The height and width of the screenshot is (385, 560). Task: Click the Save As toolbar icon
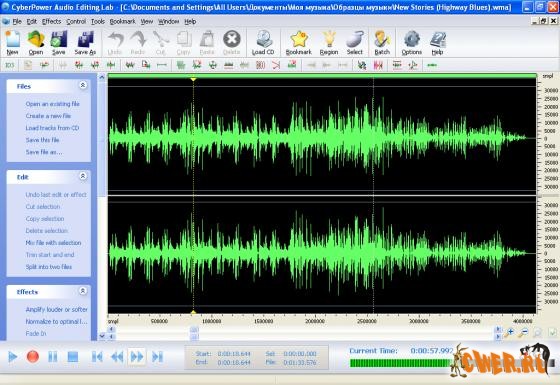(x=85, y=42)
